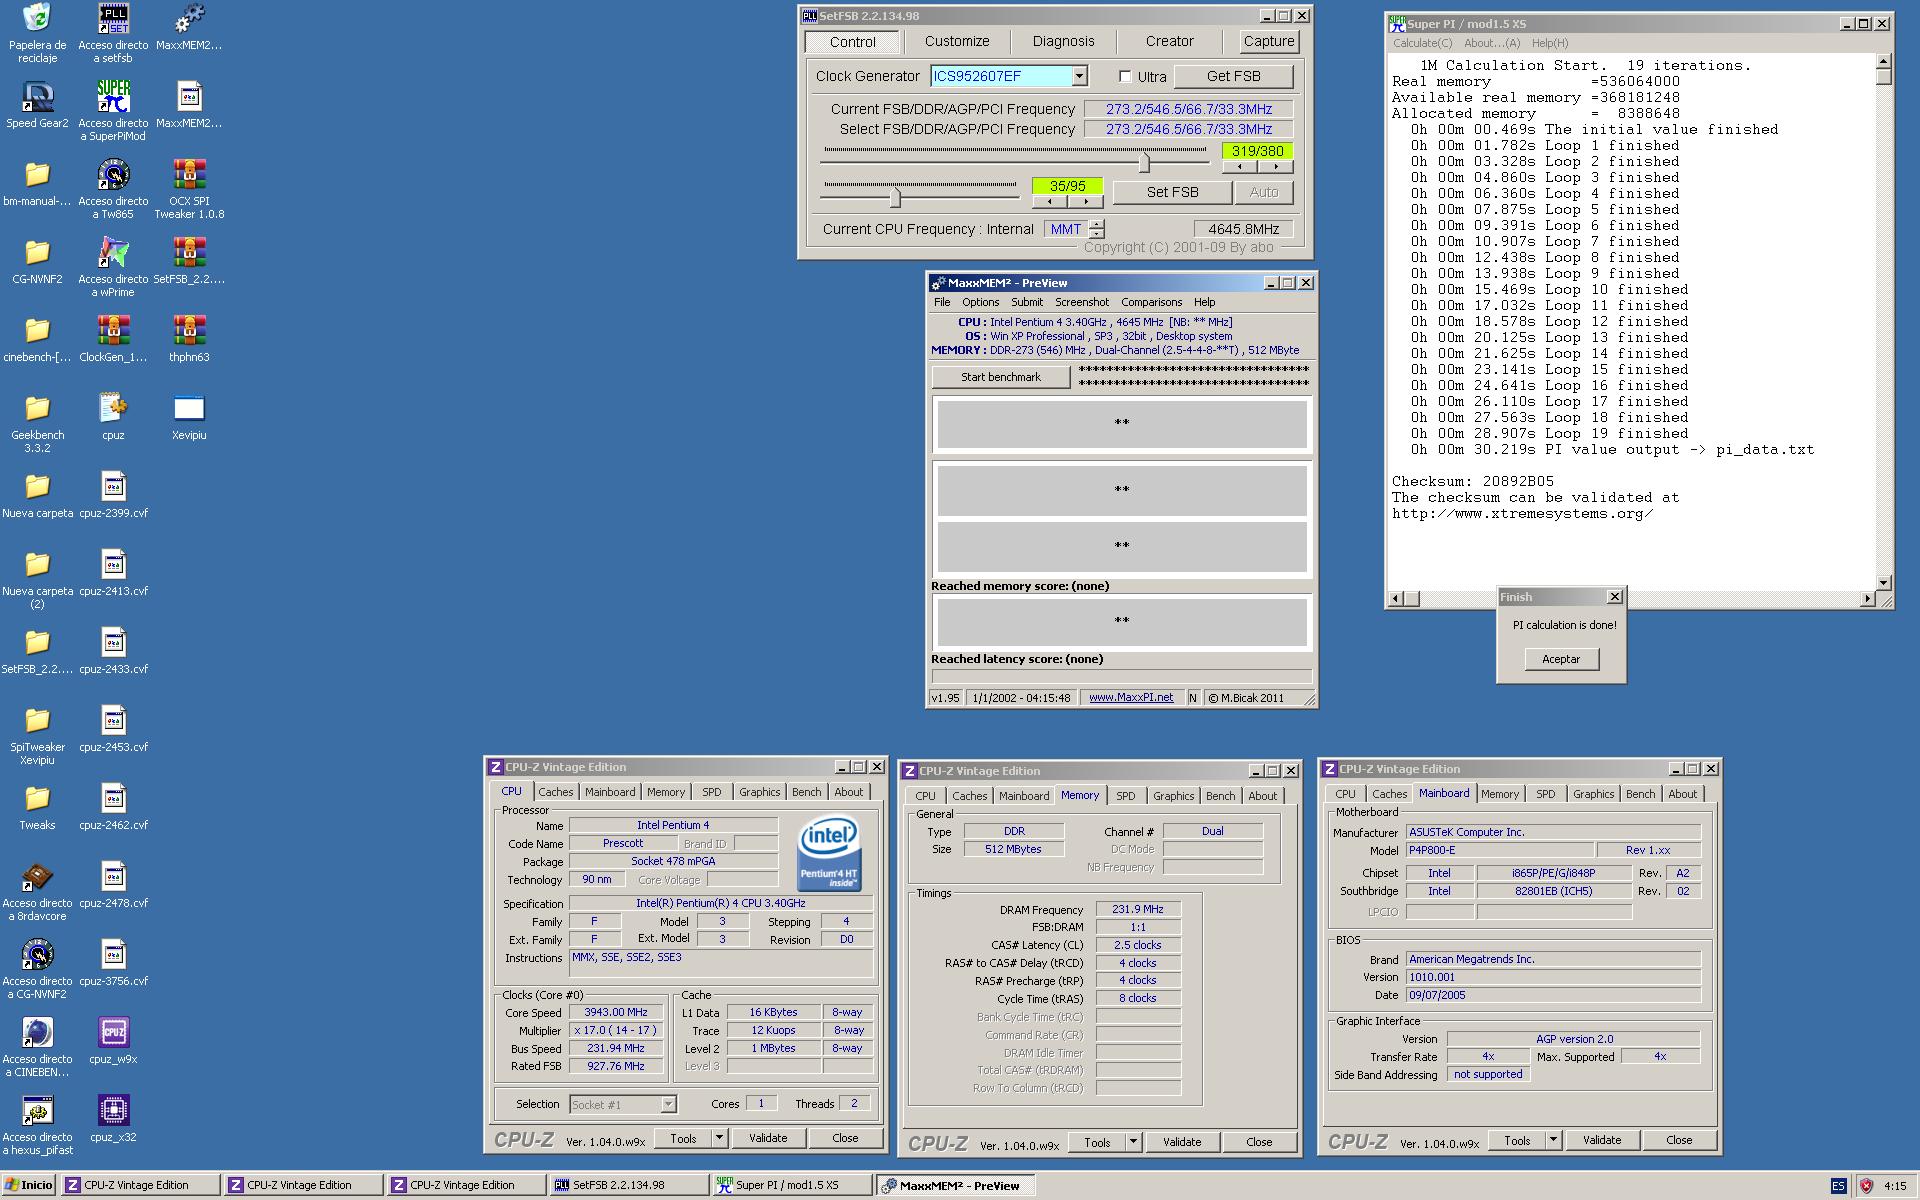Open the Screenshot menu in MaxxMEM²
The width and height of the screenshot is (1920, 1200).
1081,302
